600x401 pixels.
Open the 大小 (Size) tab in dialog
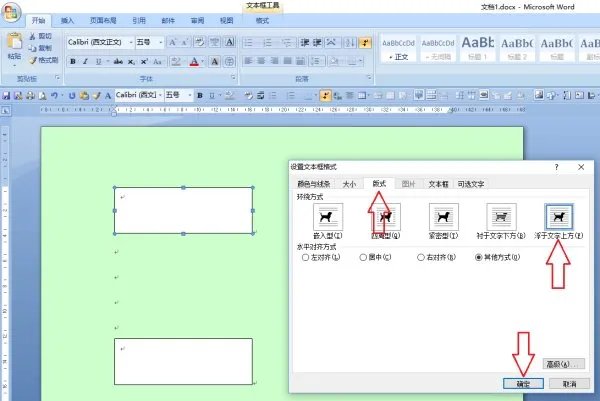(x=349, y=184)
